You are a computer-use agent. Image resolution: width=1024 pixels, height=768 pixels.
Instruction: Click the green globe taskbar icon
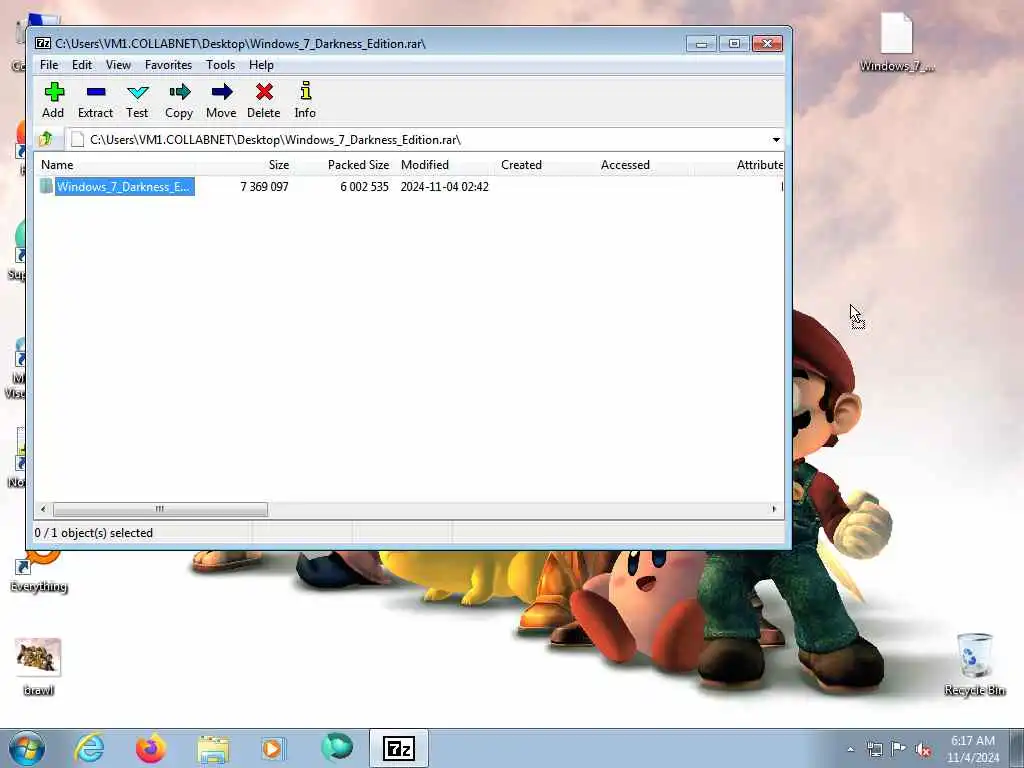pyautogui.click(x=337, y=748)
